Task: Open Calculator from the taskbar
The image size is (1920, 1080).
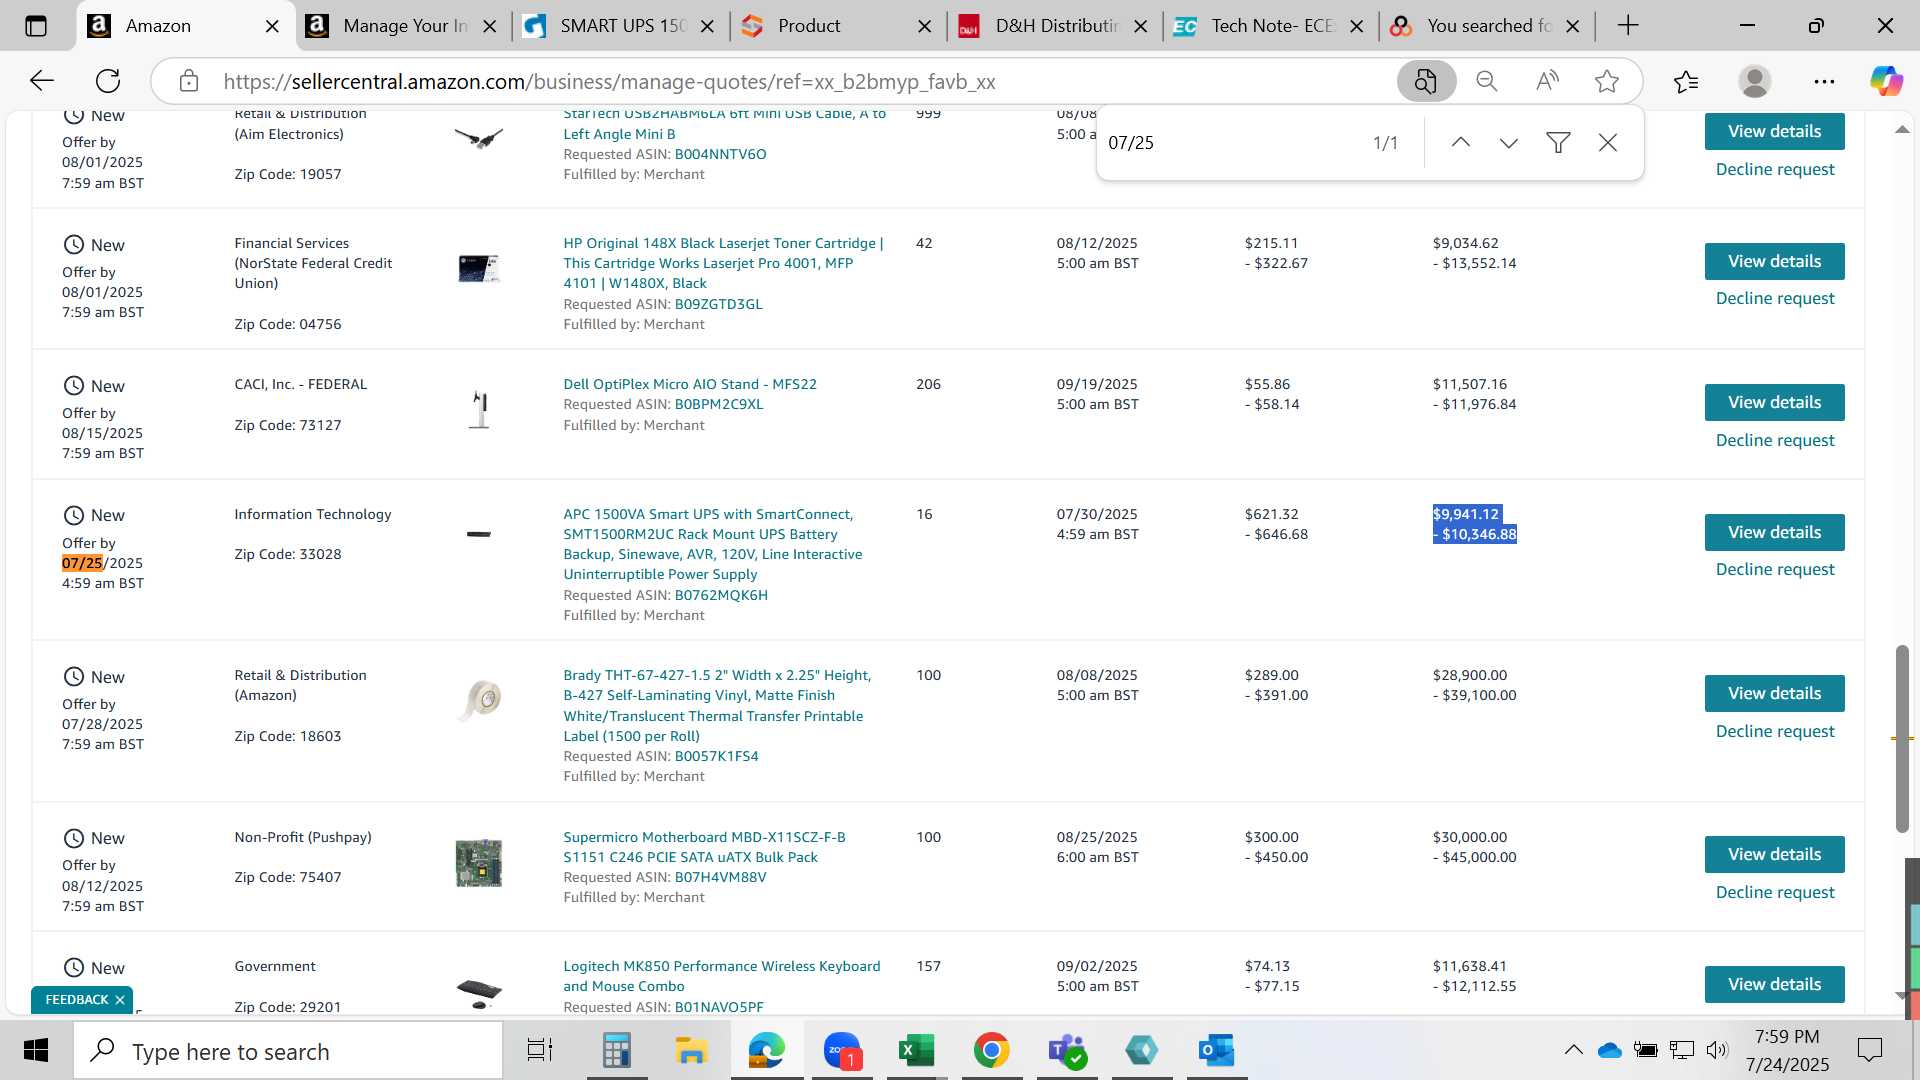Action: (x=616, y=1051)
